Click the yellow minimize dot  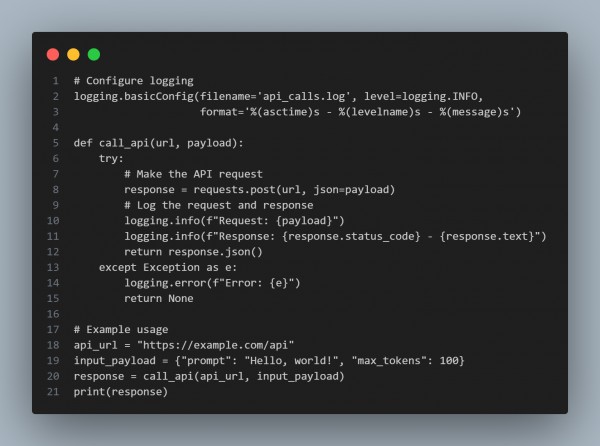click(x=73, y=54)
